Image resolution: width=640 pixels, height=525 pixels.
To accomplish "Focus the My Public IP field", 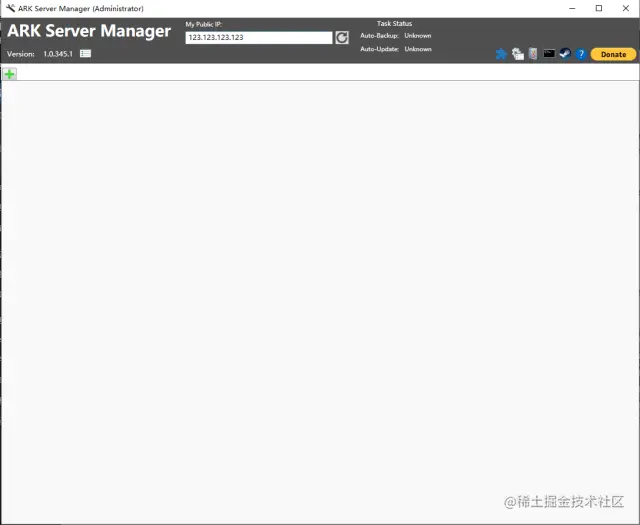I will 259,38.
